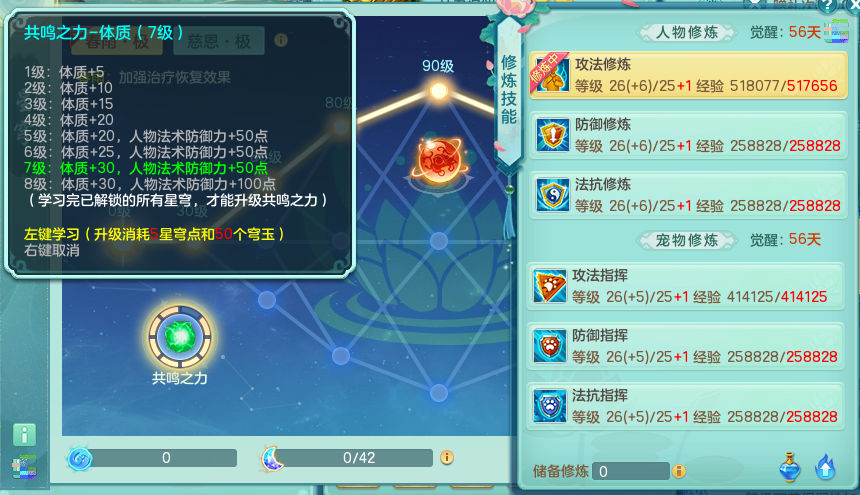Image resolution: width=860 pixels, height=495 pixels.
Task: Click the 0/42 moon points progress bar
Action: pos(359,458)
